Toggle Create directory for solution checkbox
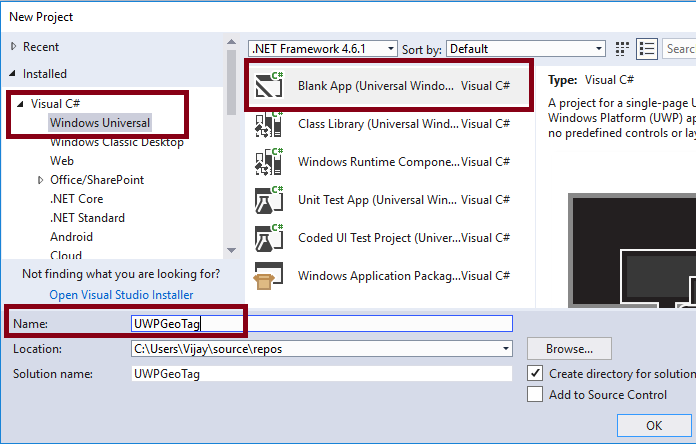 coord(535,373)
